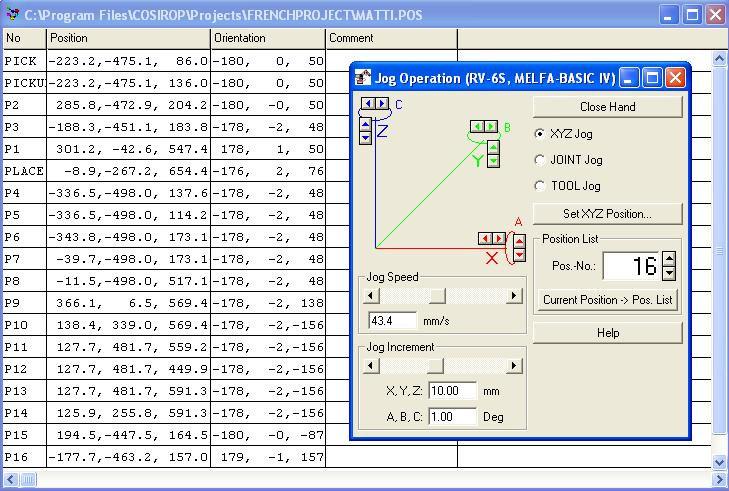The height and width of the screenshot is (491, 729).
Task: Click the Jog Operation window title icon
Action: [x=363, y=78]
